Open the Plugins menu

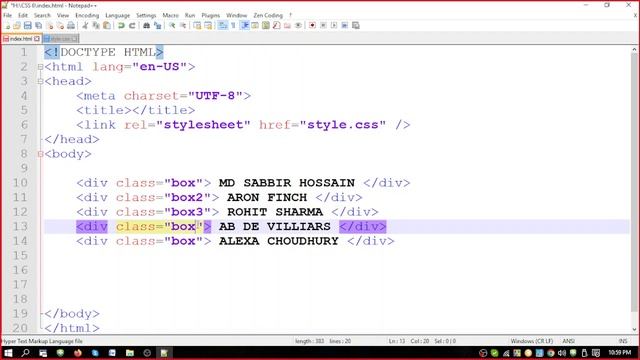tap(211, 15)
